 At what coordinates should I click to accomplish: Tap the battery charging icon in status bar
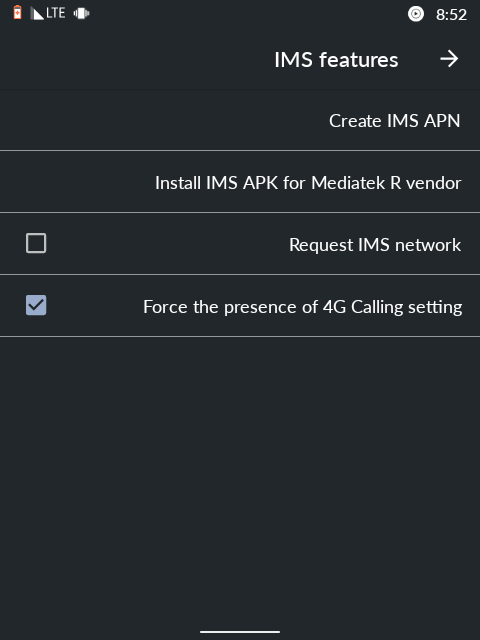coord(17,13)
